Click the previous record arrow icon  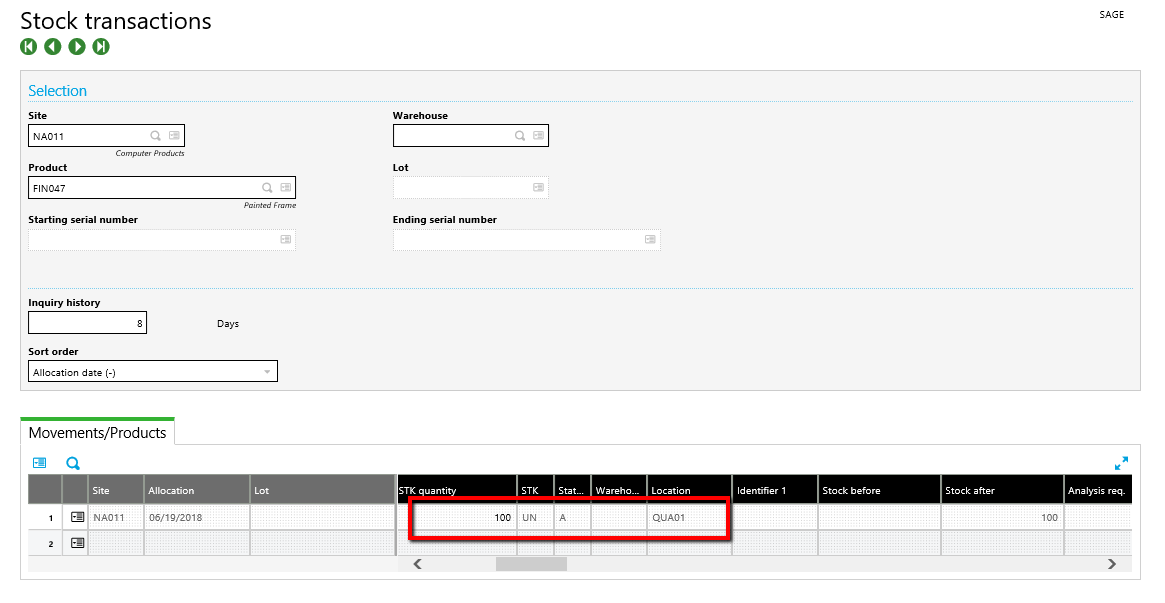53,47
